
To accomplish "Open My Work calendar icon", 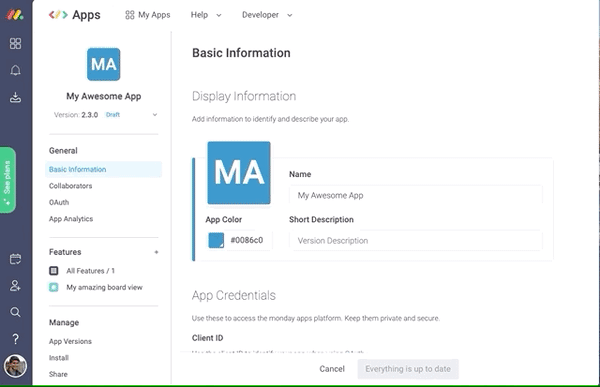I will click(15, 259).
